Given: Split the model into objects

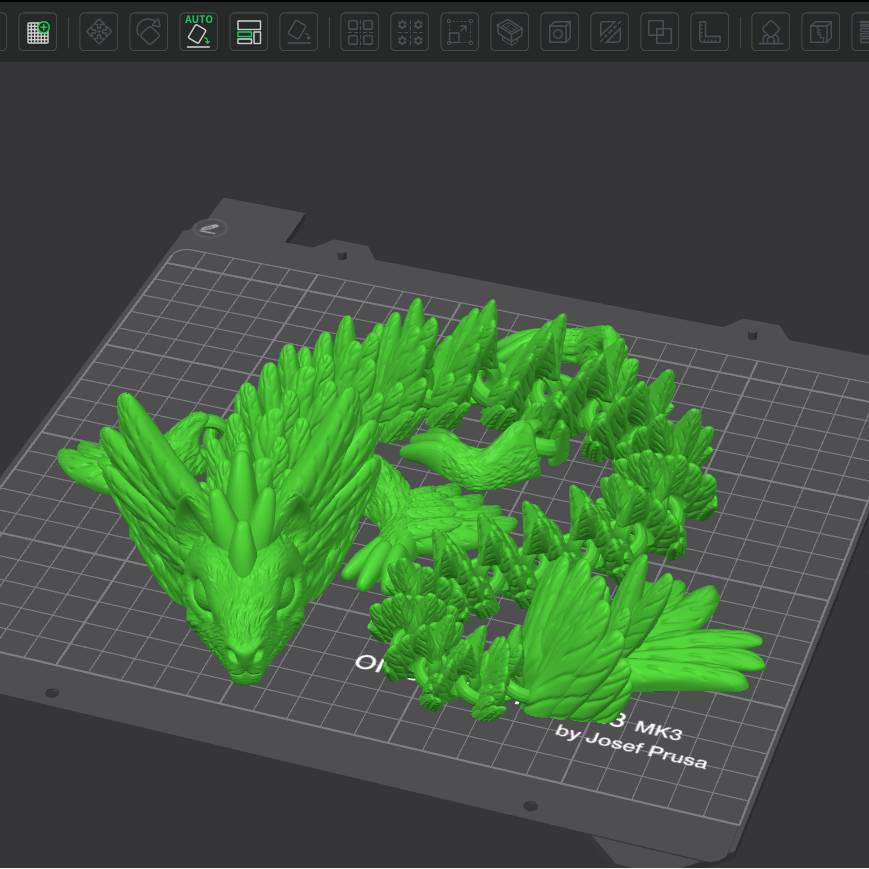Looking at the screenshot, I should 360,32.
